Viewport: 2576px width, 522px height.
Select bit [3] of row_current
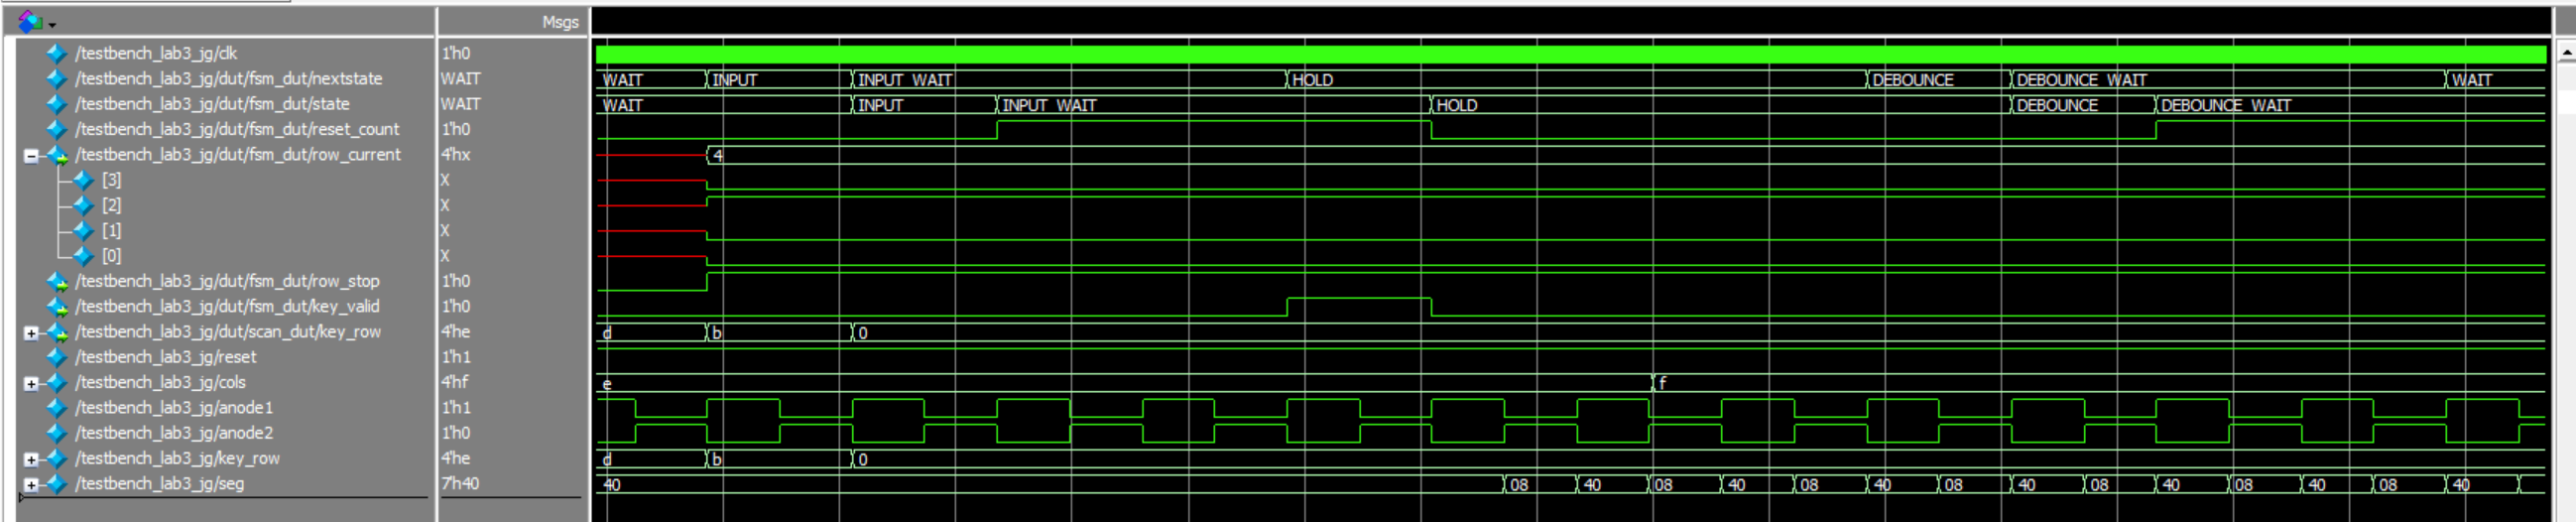click(111, 180)
